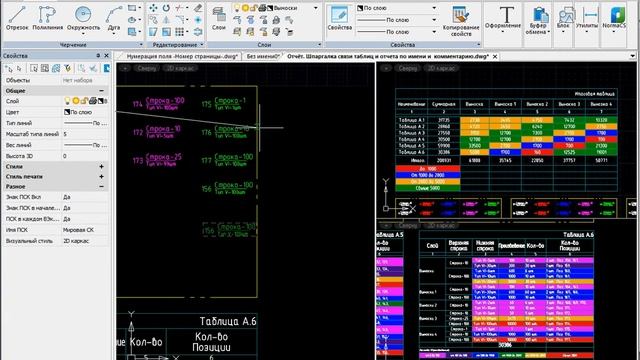
Task: Switch to Отчёт. Шпаргалка связи таблиц tab
Action: point(387,56)
